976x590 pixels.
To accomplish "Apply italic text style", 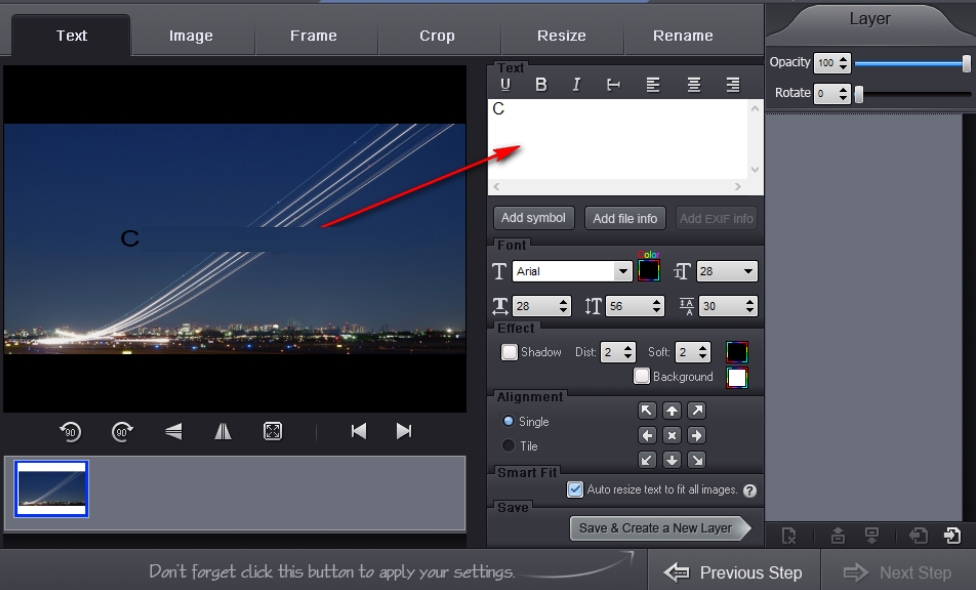I will click(x=576, y=85).
